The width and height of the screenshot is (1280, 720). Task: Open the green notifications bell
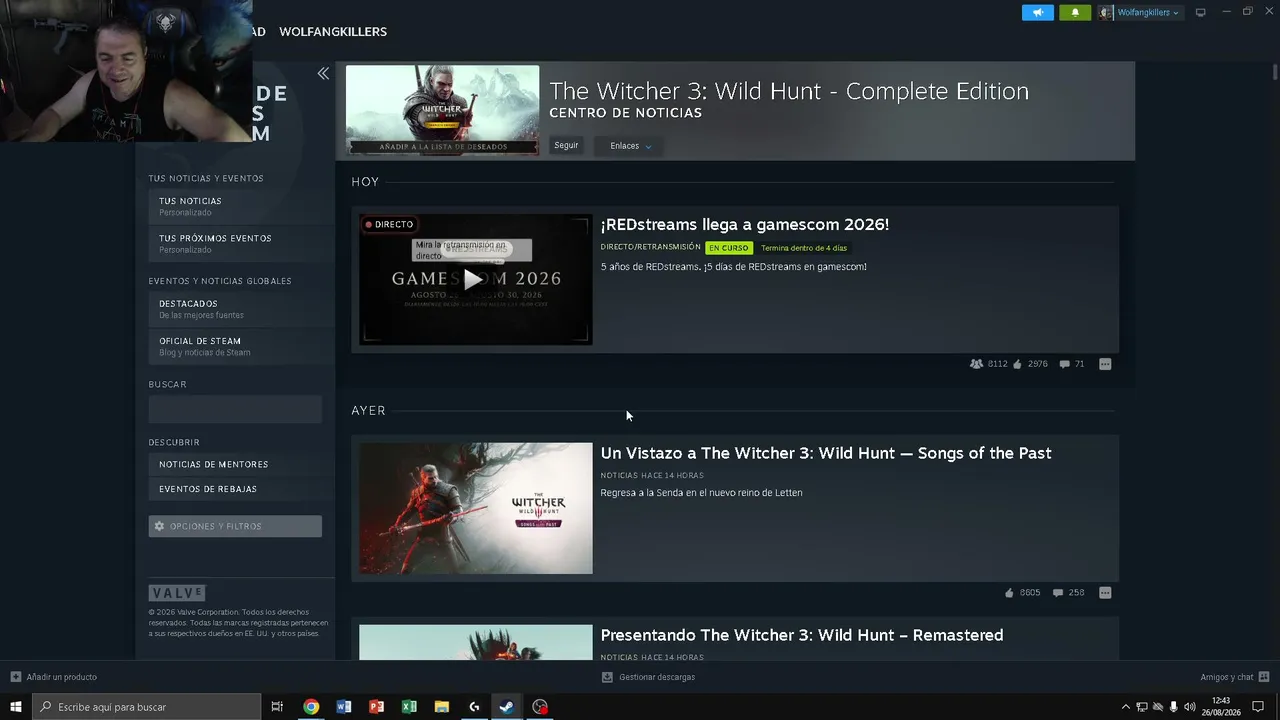(x=1075, y=12)
